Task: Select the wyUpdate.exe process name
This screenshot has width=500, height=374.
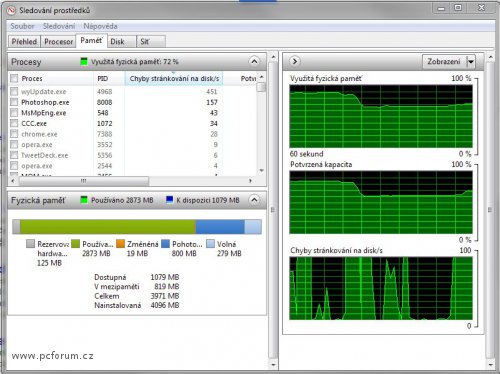Action: click(x=44, y=91)
